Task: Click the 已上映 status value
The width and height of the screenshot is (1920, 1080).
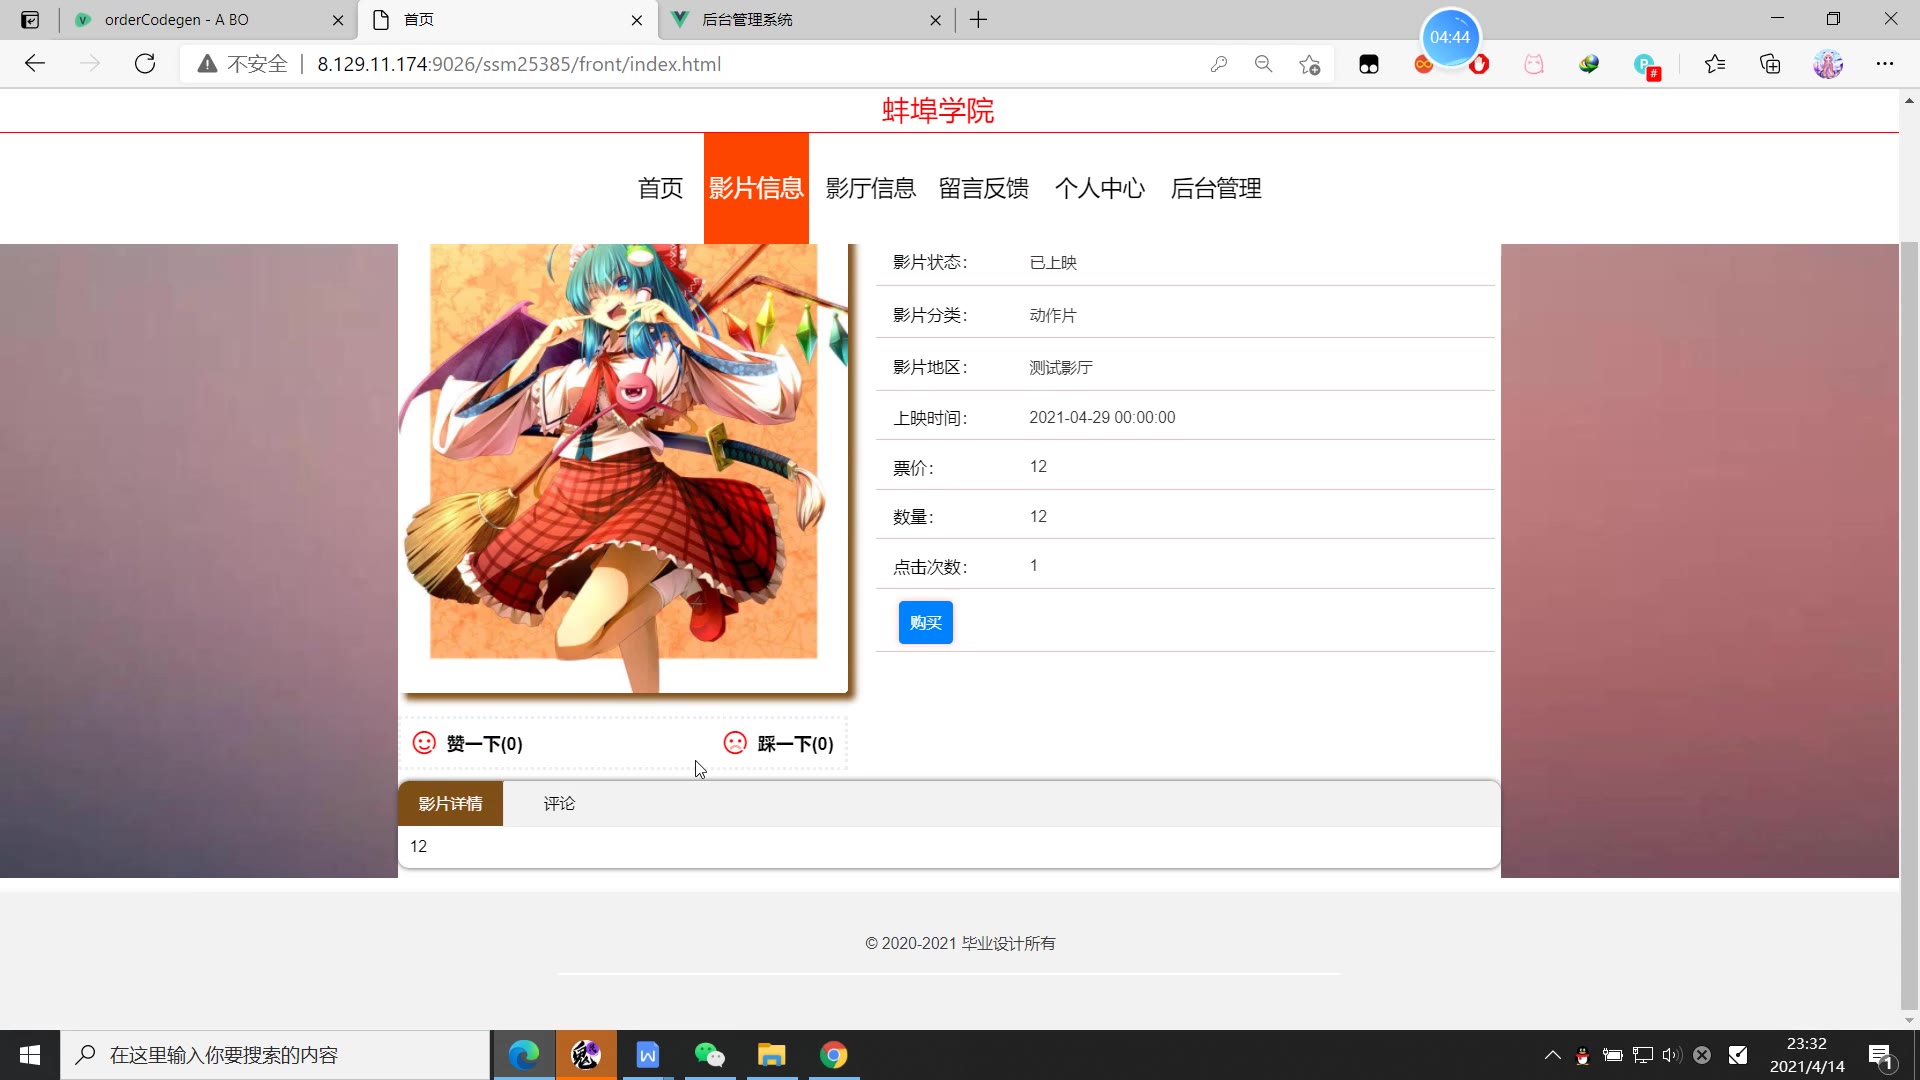Action: [1053, 262]
